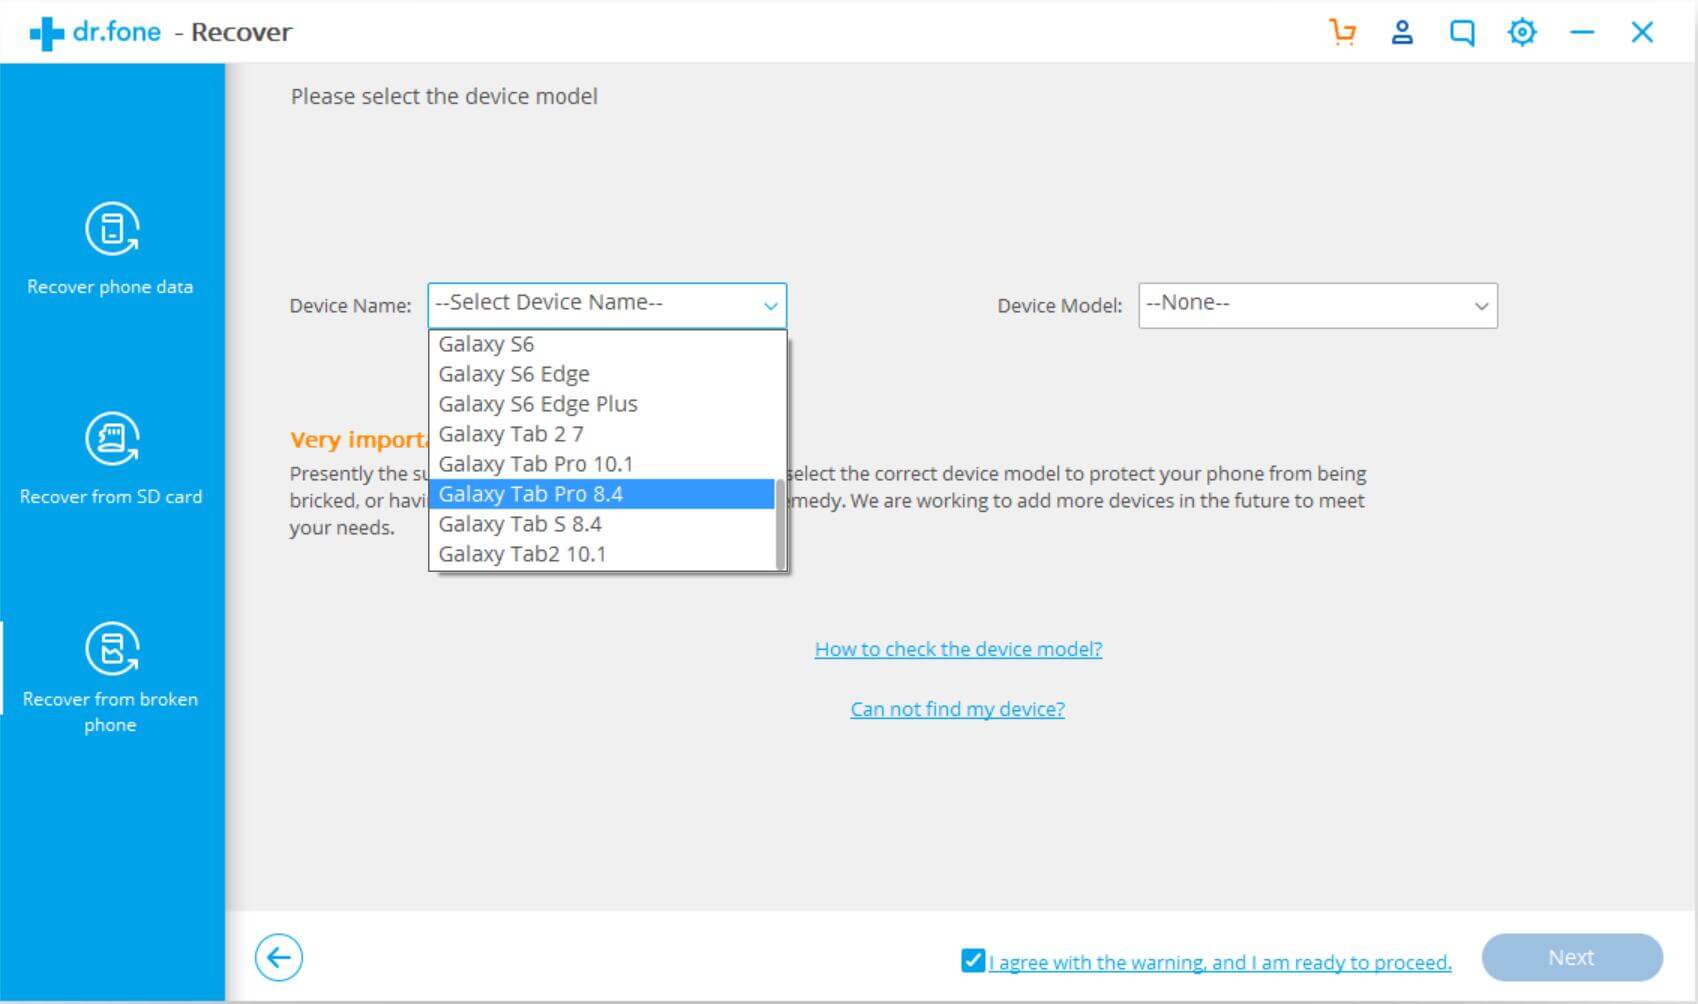Click the dr.fone logo
1698x1004 pixels.
(95, 32)
